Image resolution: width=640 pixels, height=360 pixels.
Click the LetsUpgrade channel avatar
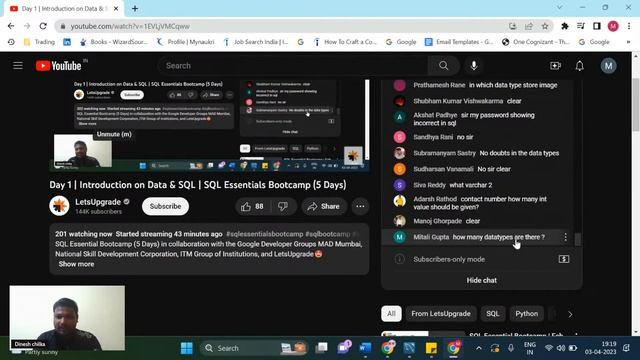(59, 205)
